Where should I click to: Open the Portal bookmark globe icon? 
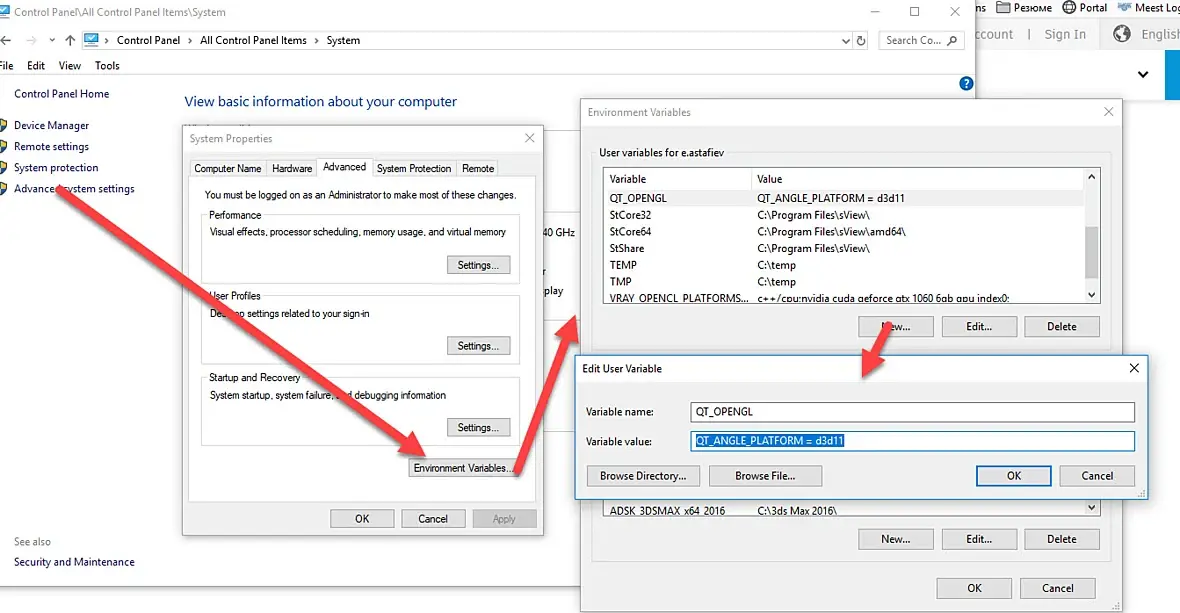1069,8
